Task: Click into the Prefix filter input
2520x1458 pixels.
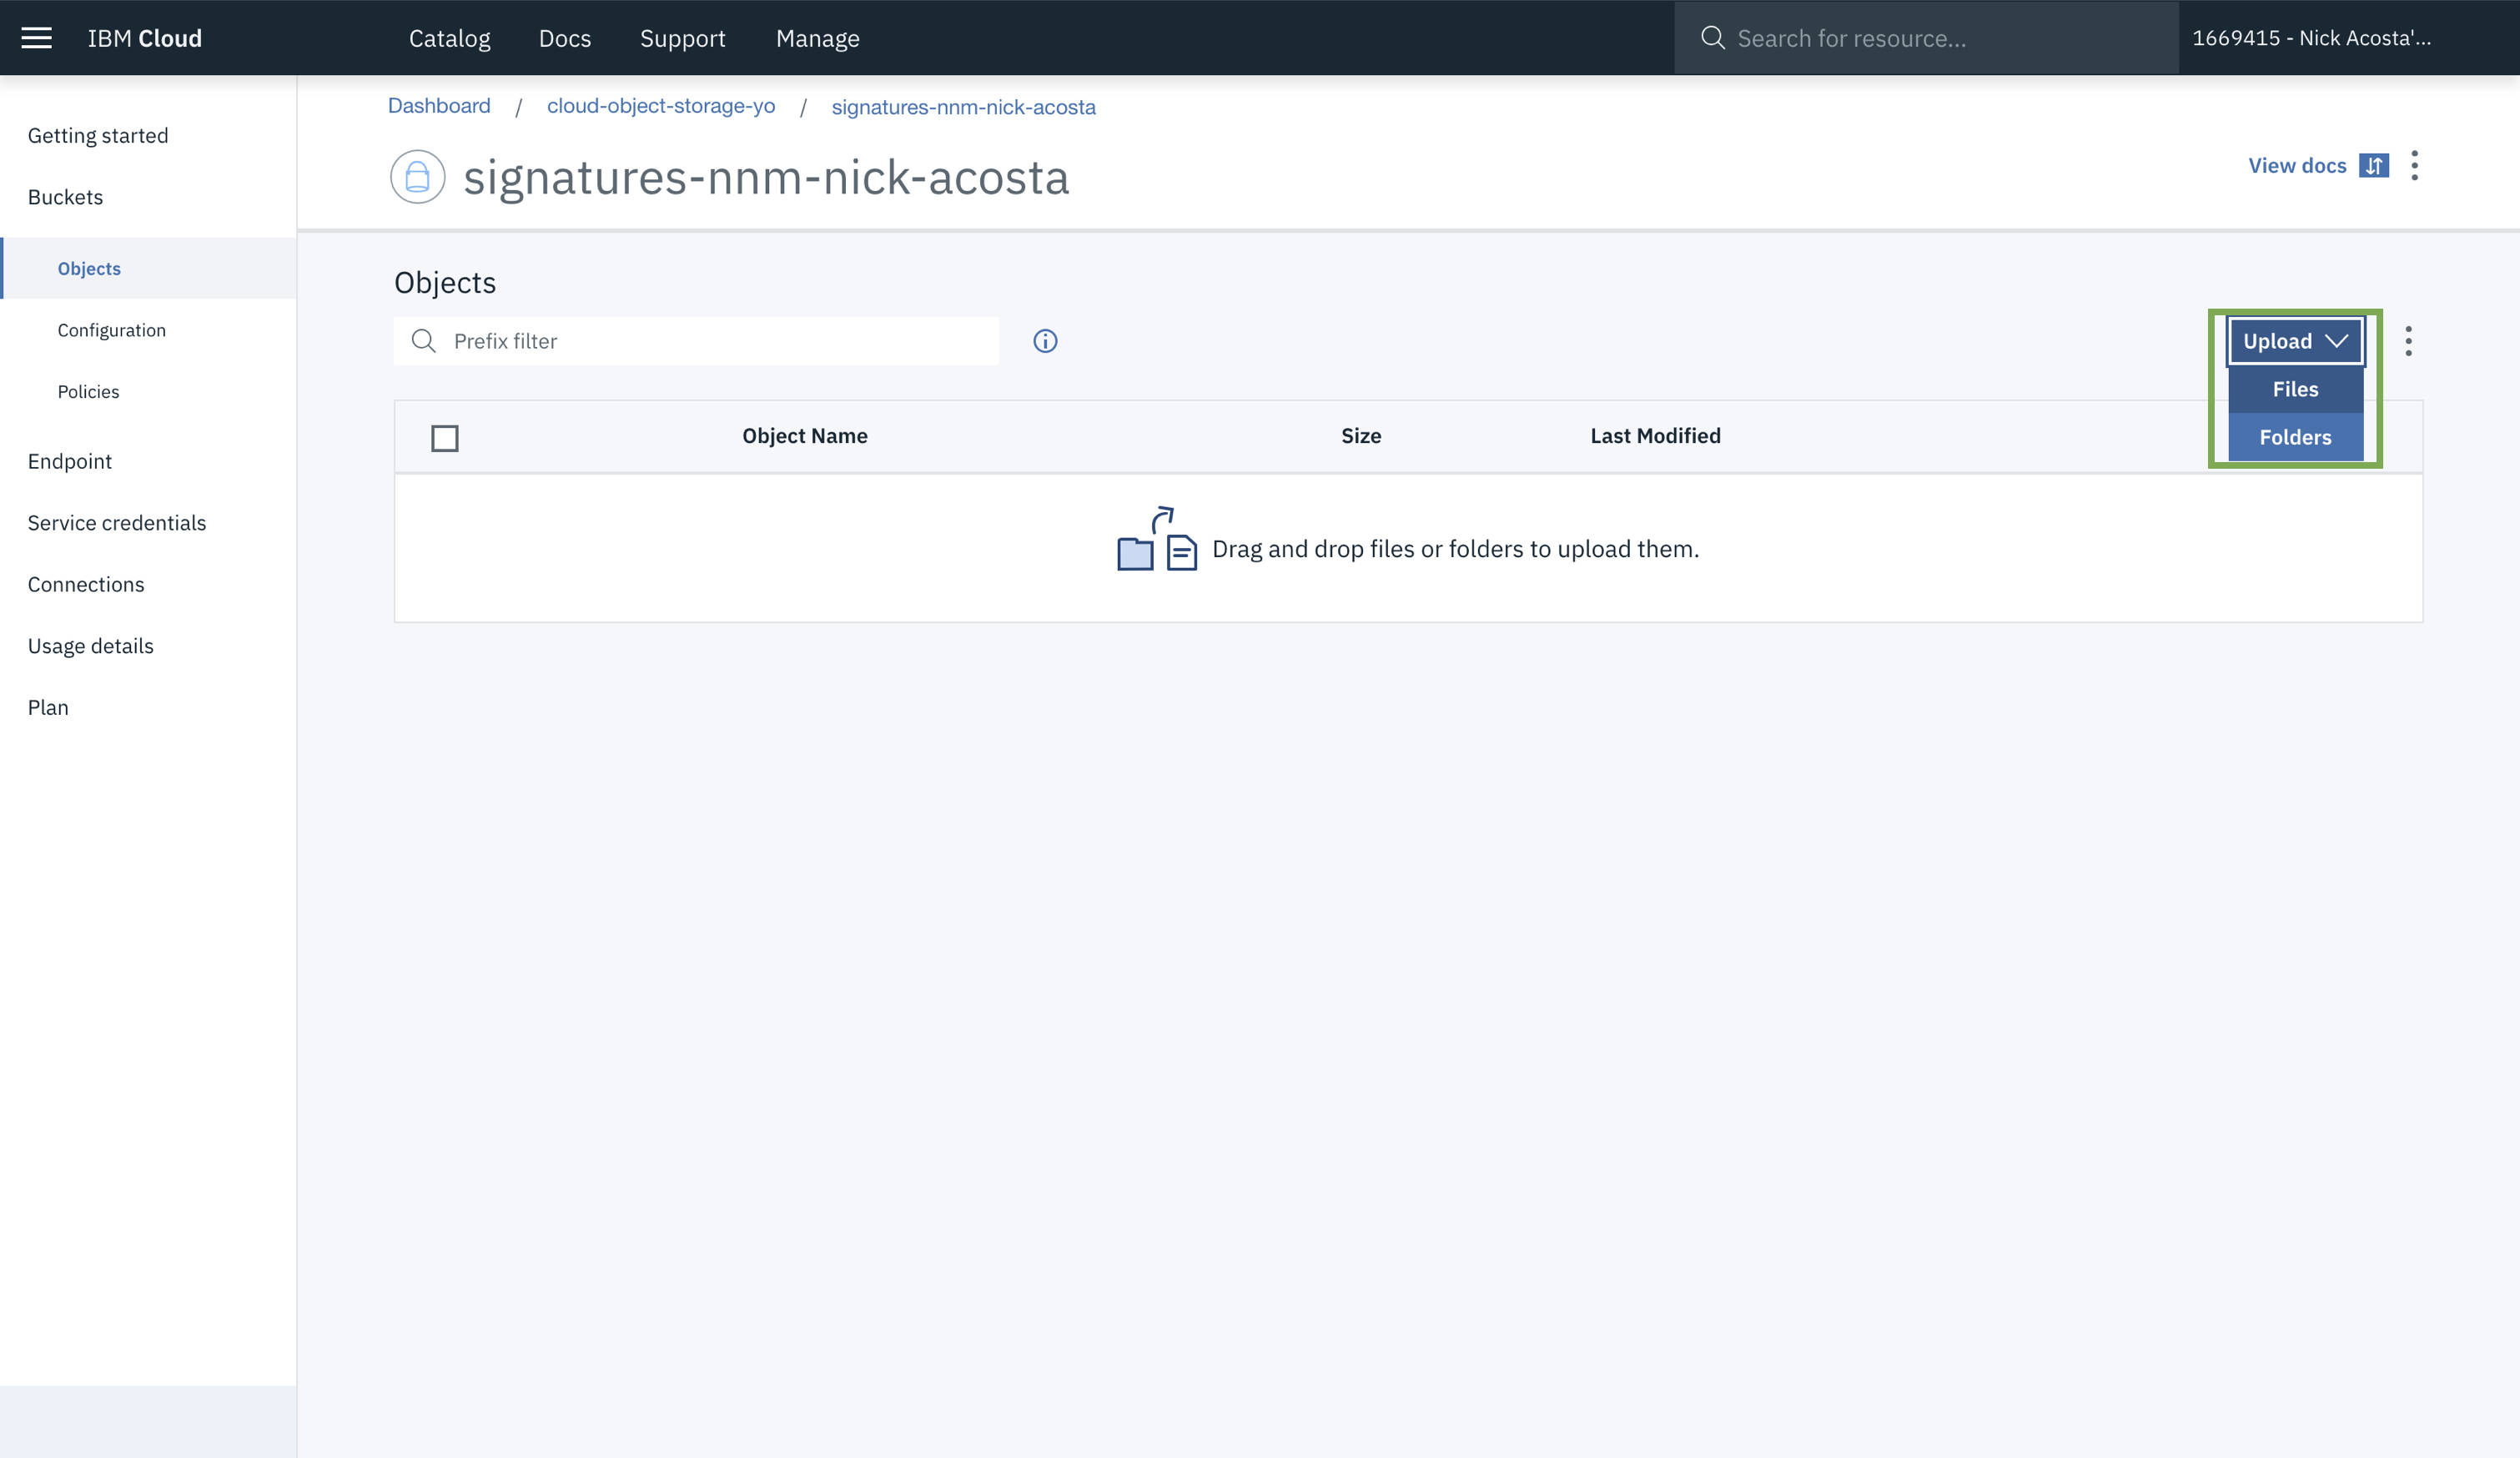Action: click(x=696, y=341)
